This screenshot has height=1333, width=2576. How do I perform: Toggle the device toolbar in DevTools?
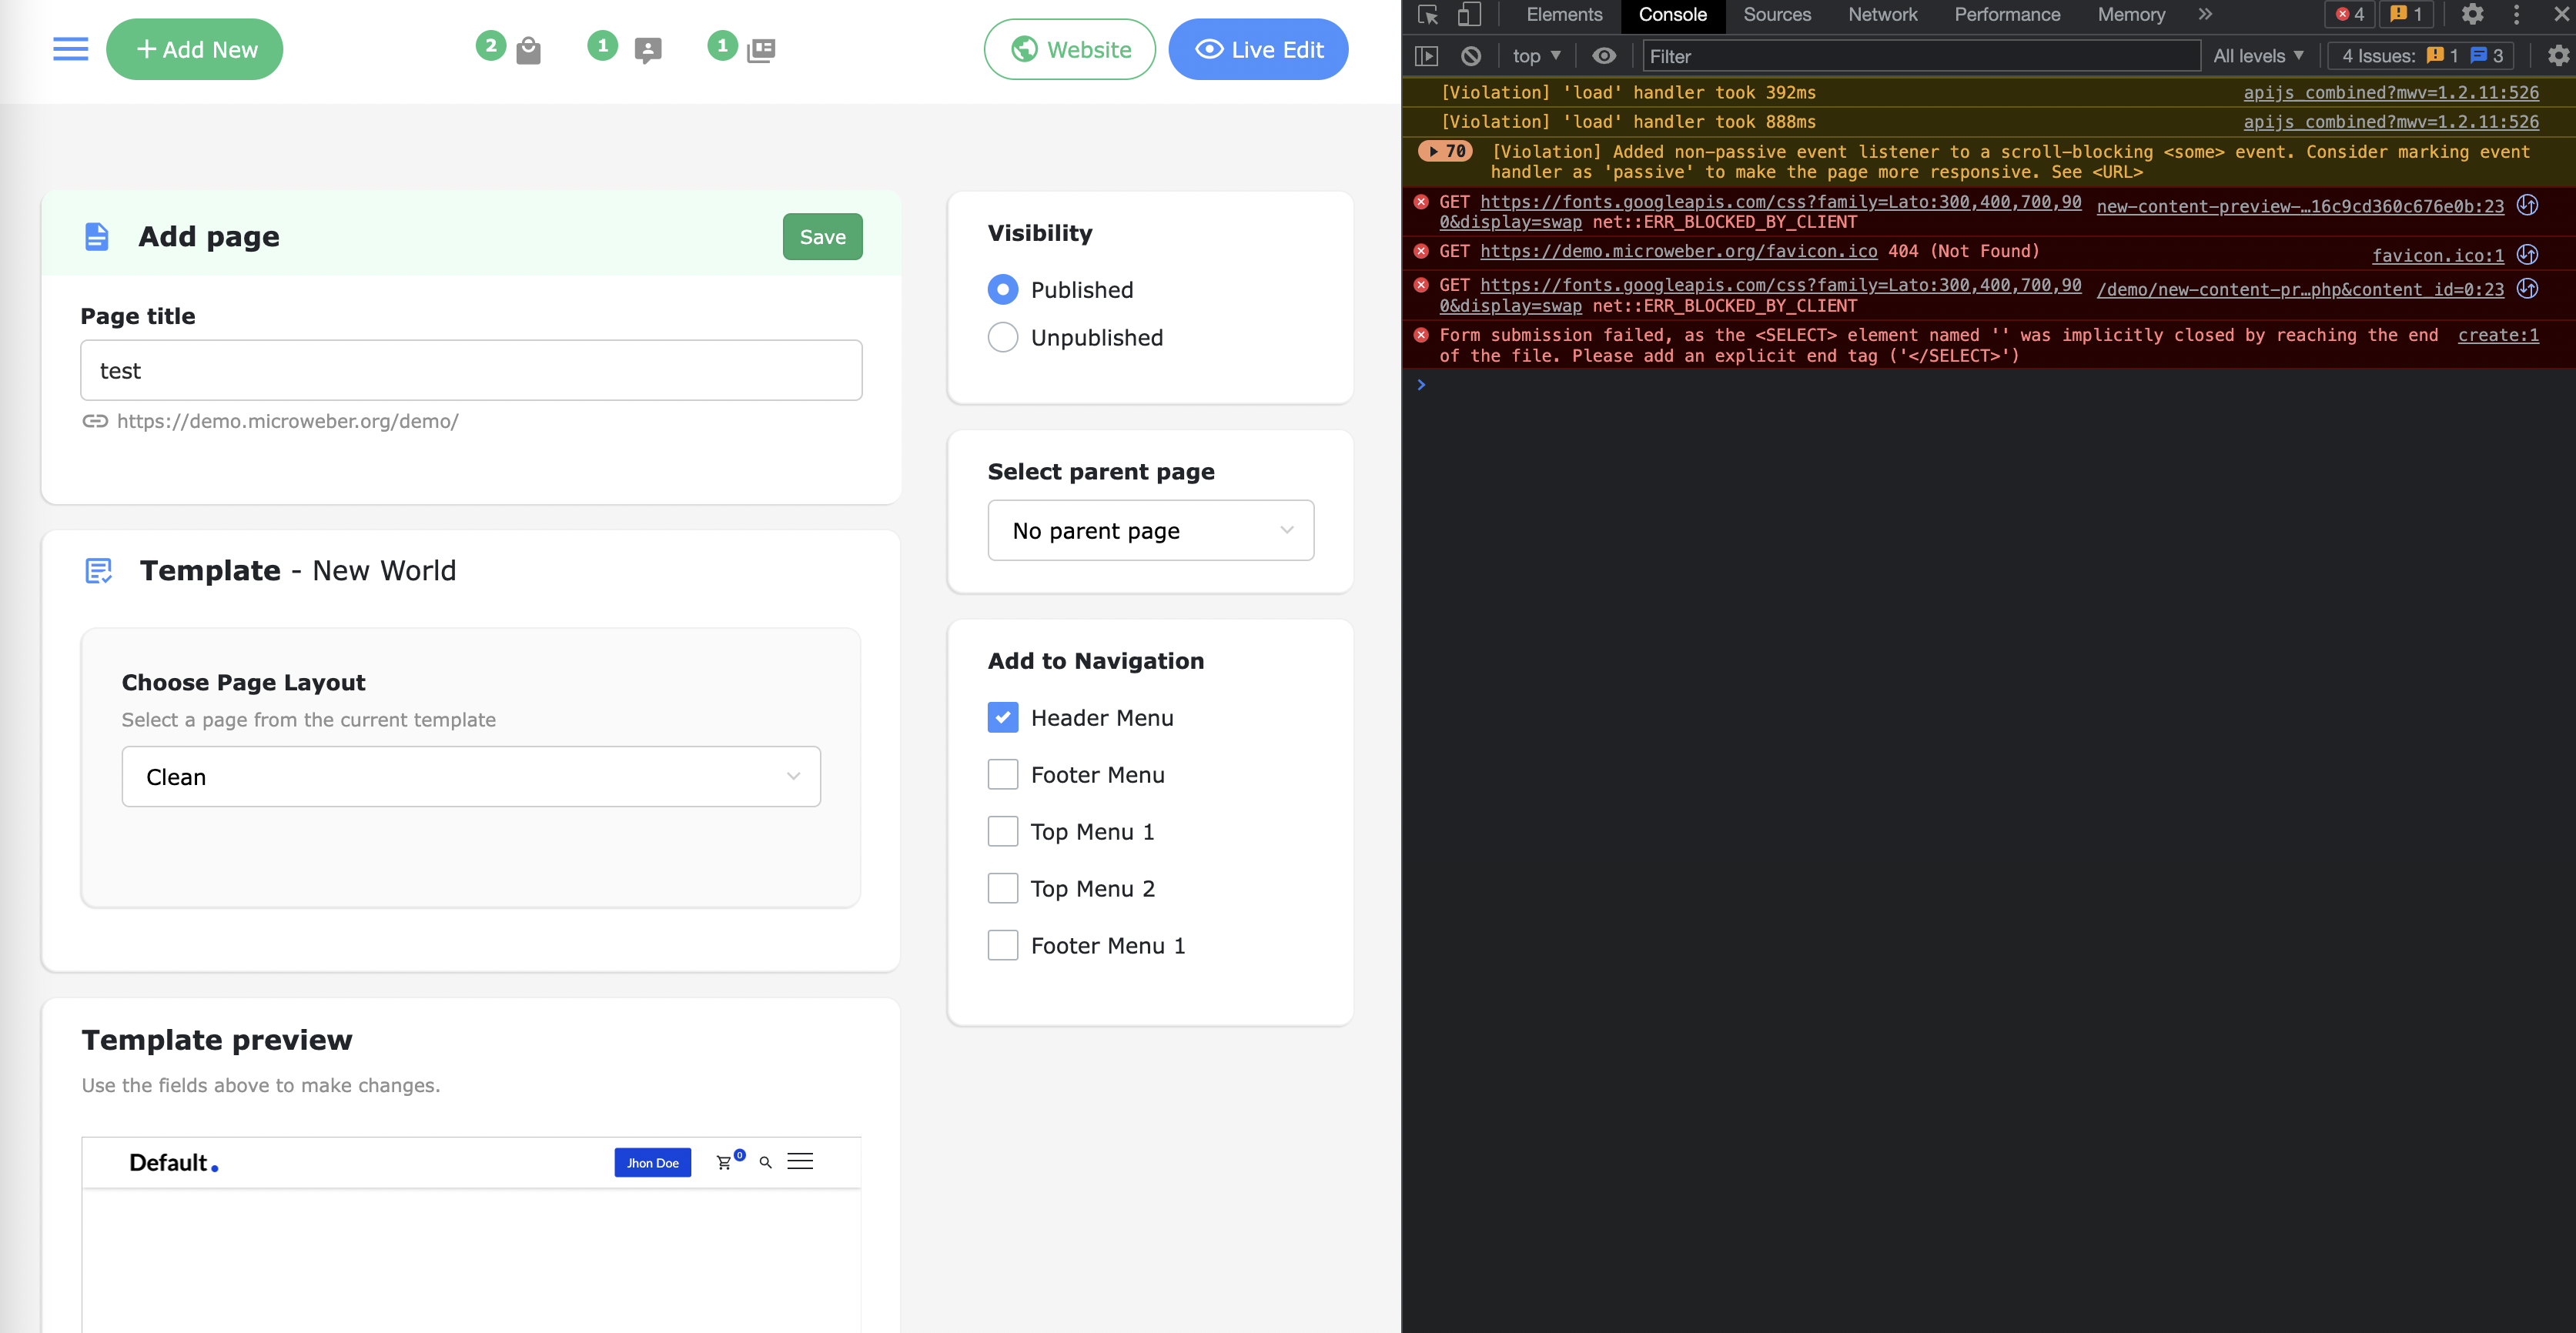[1468, 15]
